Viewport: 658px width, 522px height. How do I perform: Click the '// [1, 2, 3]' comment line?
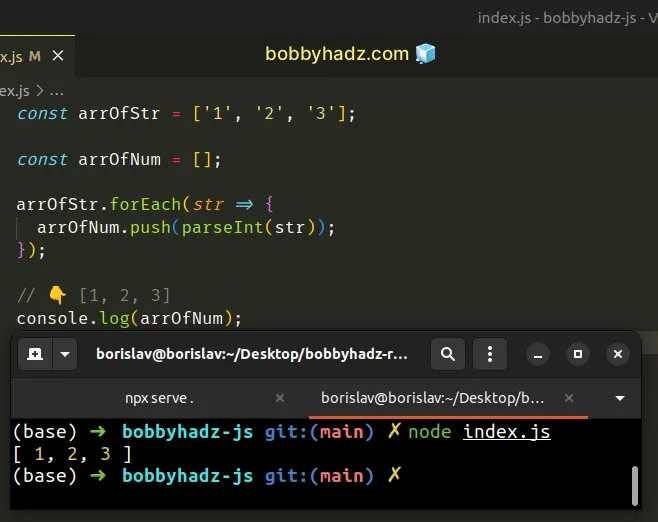tap(94, 295)
